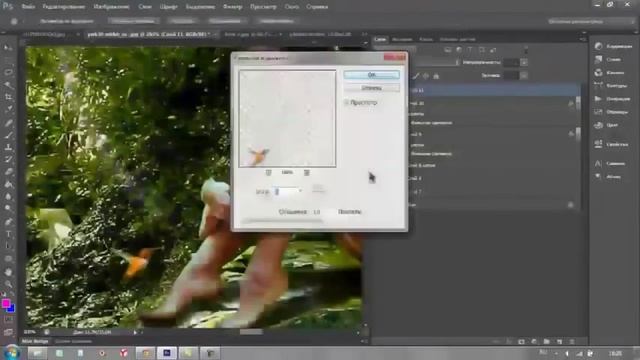Select the Hand tool in toolbox
This screenshot has width=640, height=360.
[8, 272]
